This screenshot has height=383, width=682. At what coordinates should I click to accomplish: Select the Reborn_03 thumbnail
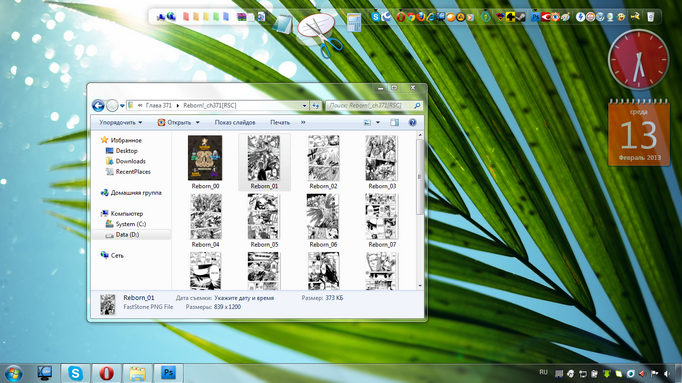(x=381, y=158)
